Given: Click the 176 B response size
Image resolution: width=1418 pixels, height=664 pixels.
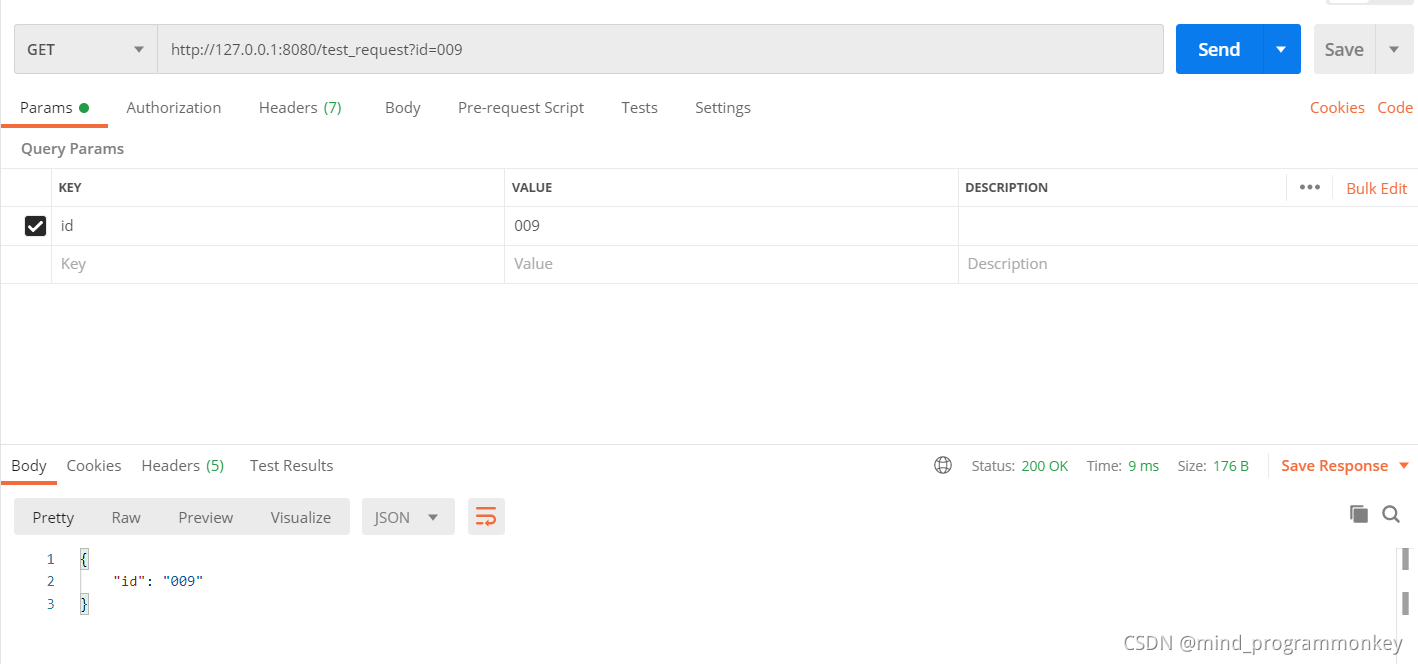Looking at the screenshot, I should pos(1230,466).
